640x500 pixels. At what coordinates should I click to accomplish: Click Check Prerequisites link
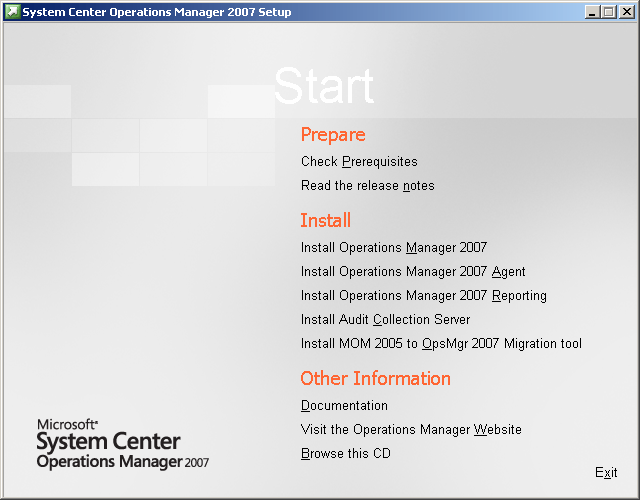point(359,162)
